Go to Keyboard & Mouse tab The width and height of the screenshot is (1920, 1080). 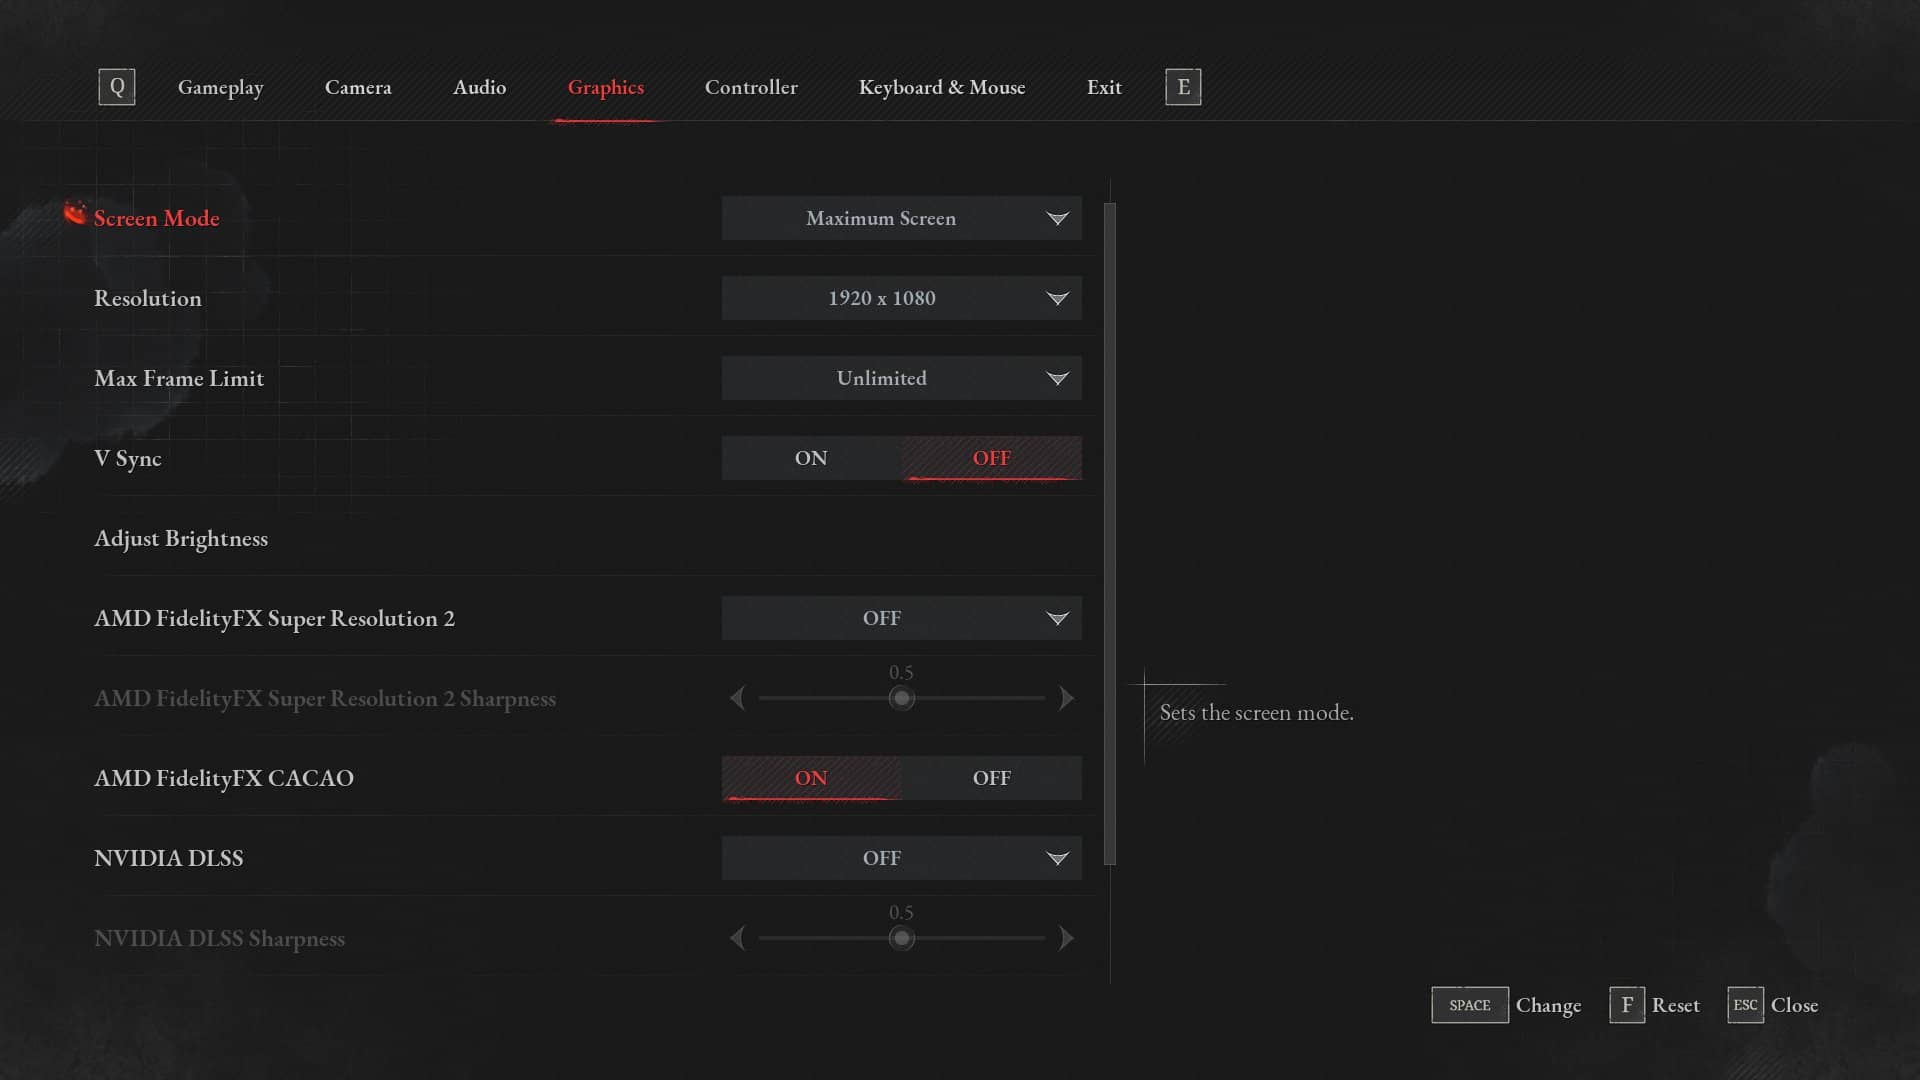(942, 88)
